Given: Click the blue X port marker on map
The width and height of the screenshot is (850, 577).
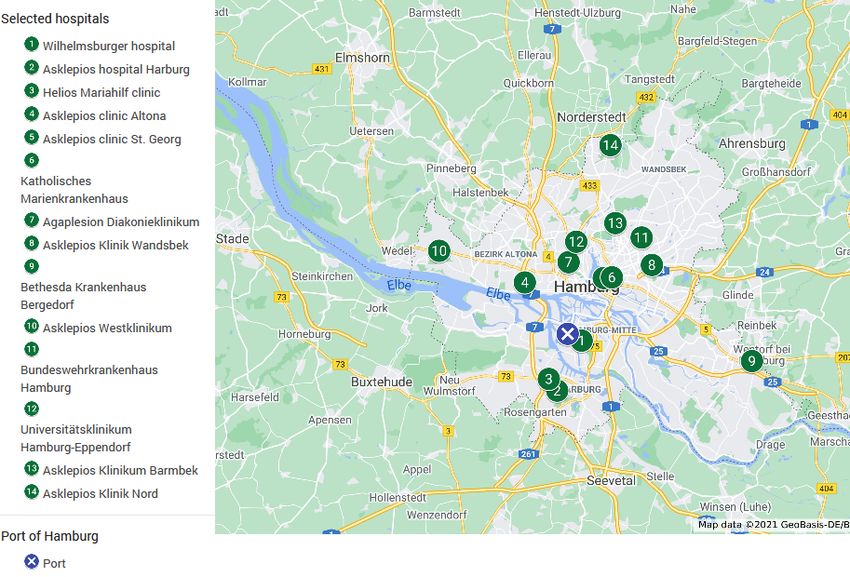Looking at the screenshot, I should (567, 334).
